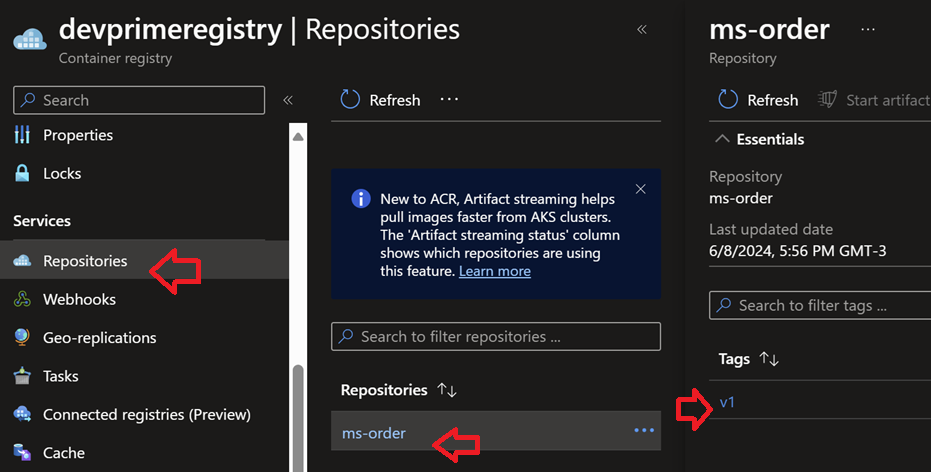The width and height of the screenshot is (931, 472).
Task: Collapse the Repositories blade with double chevron
Action: coord(642,29)
